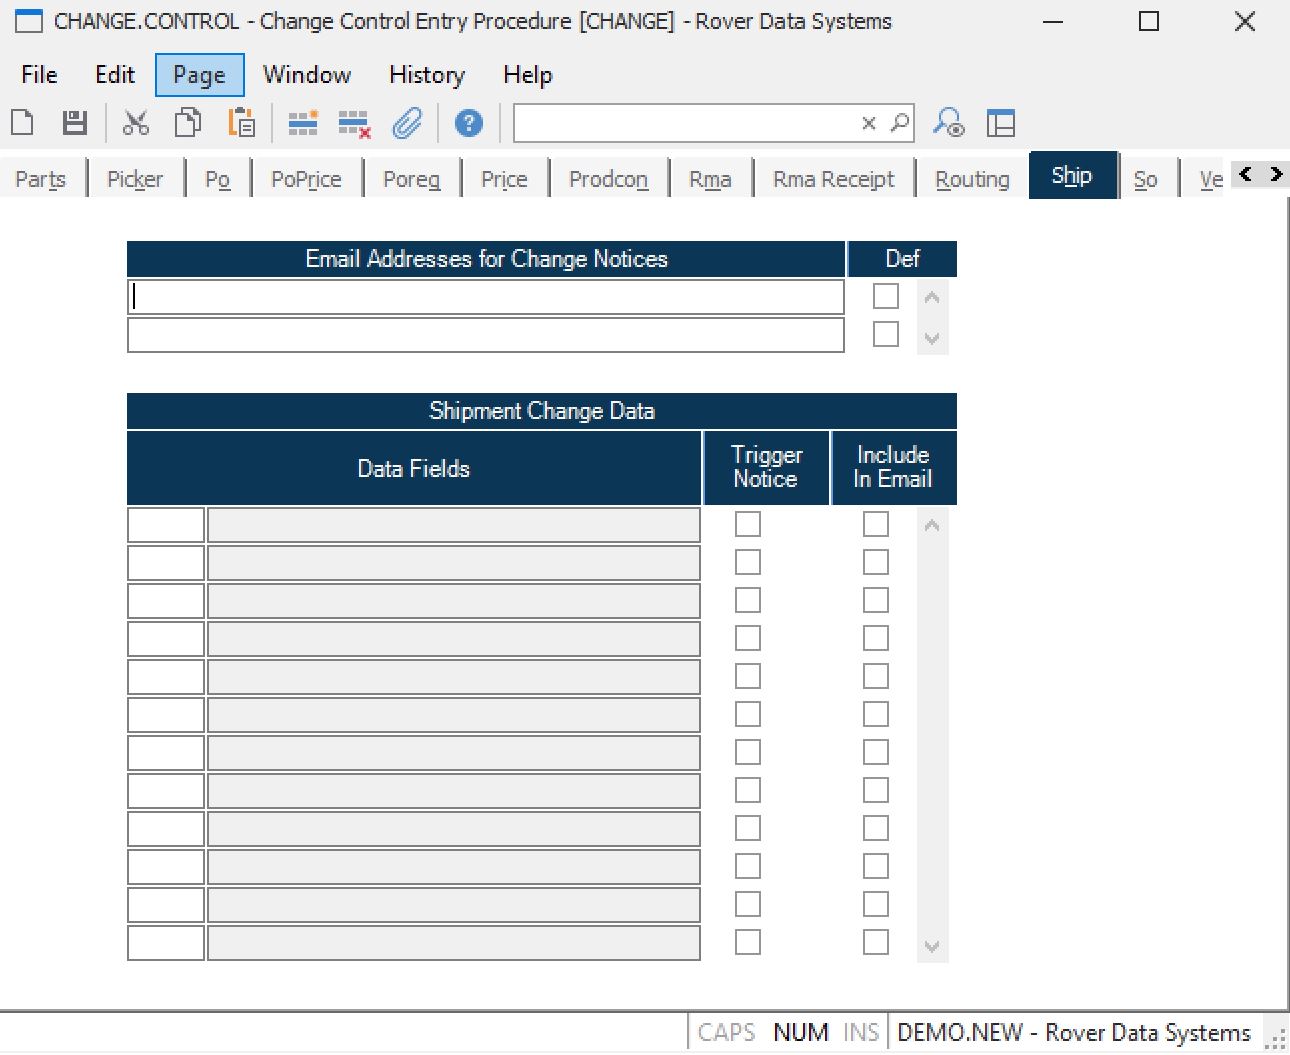Click the Insert row icon
The width and height of the screenshot is (1290, 1055).
tap(302, 123)
